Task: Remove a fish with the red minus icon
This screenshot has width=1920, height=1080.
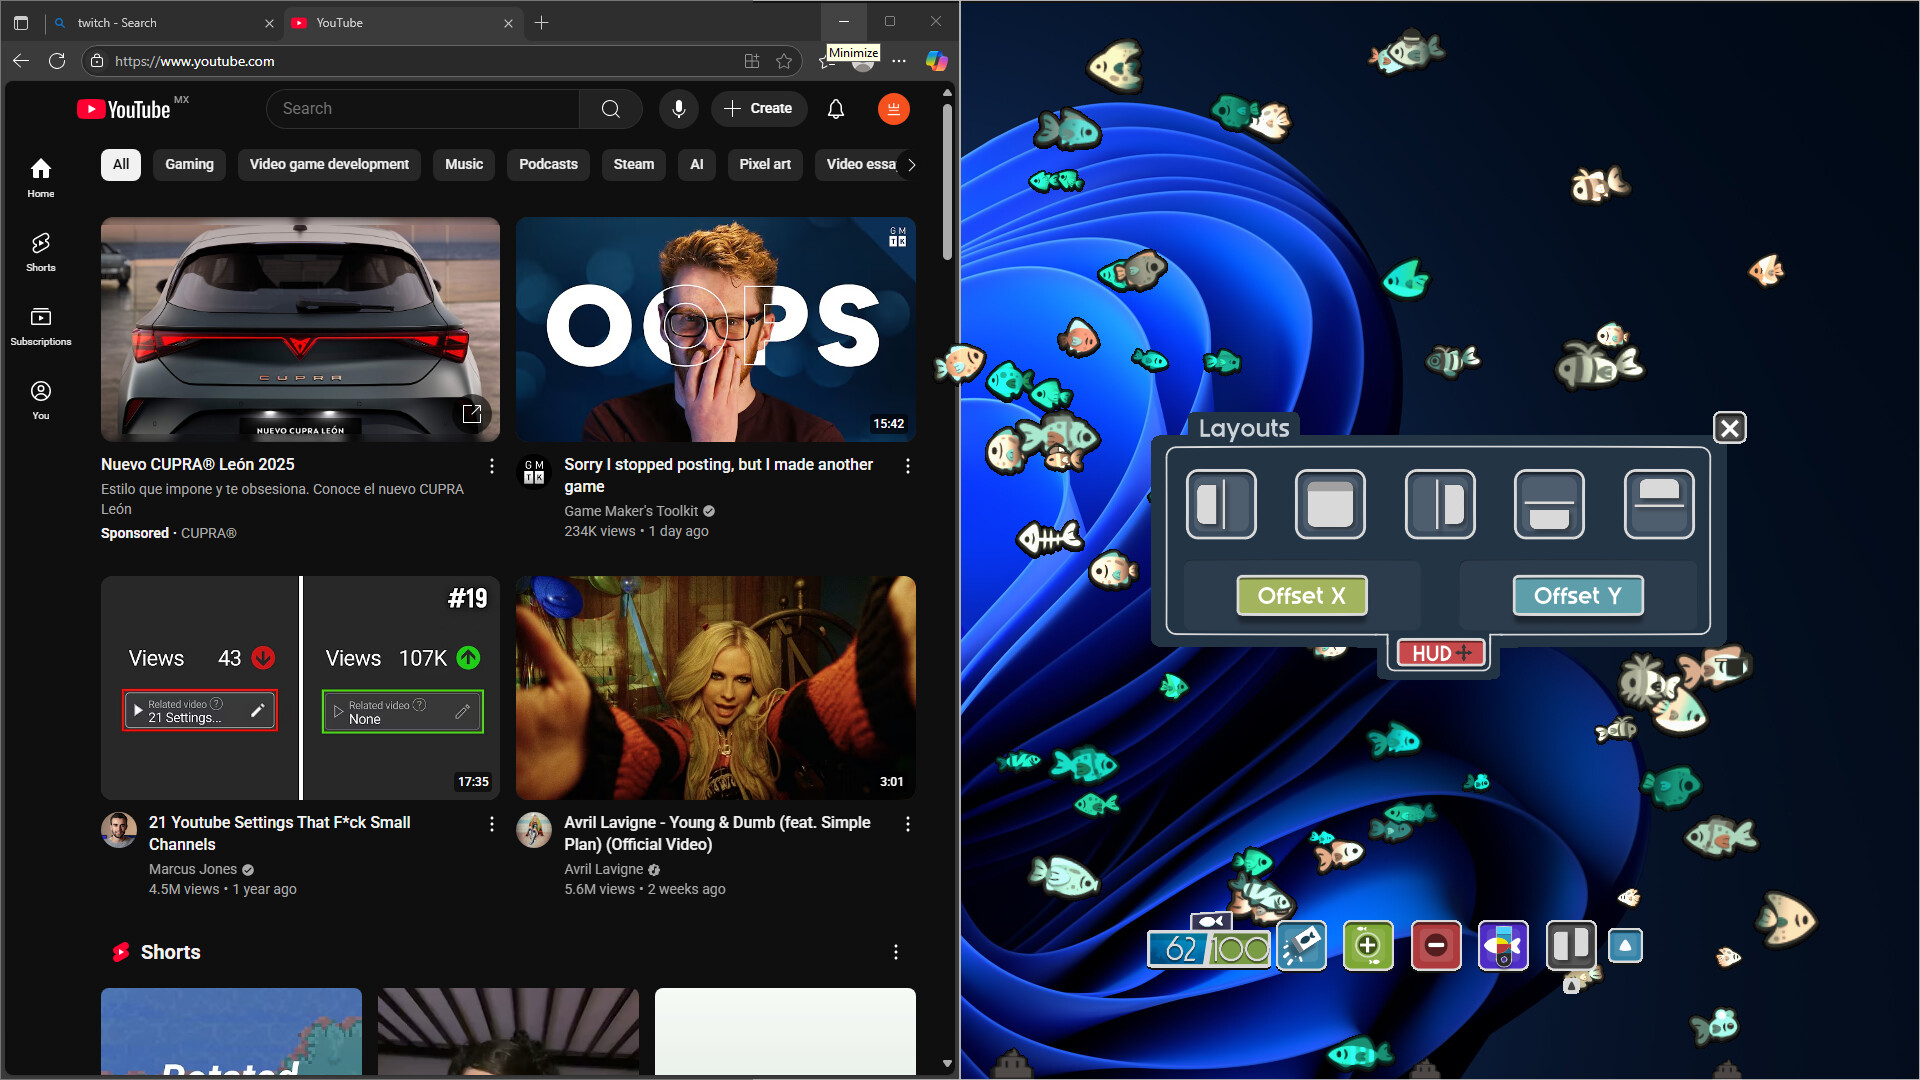Action: (x=1437, y=945)
